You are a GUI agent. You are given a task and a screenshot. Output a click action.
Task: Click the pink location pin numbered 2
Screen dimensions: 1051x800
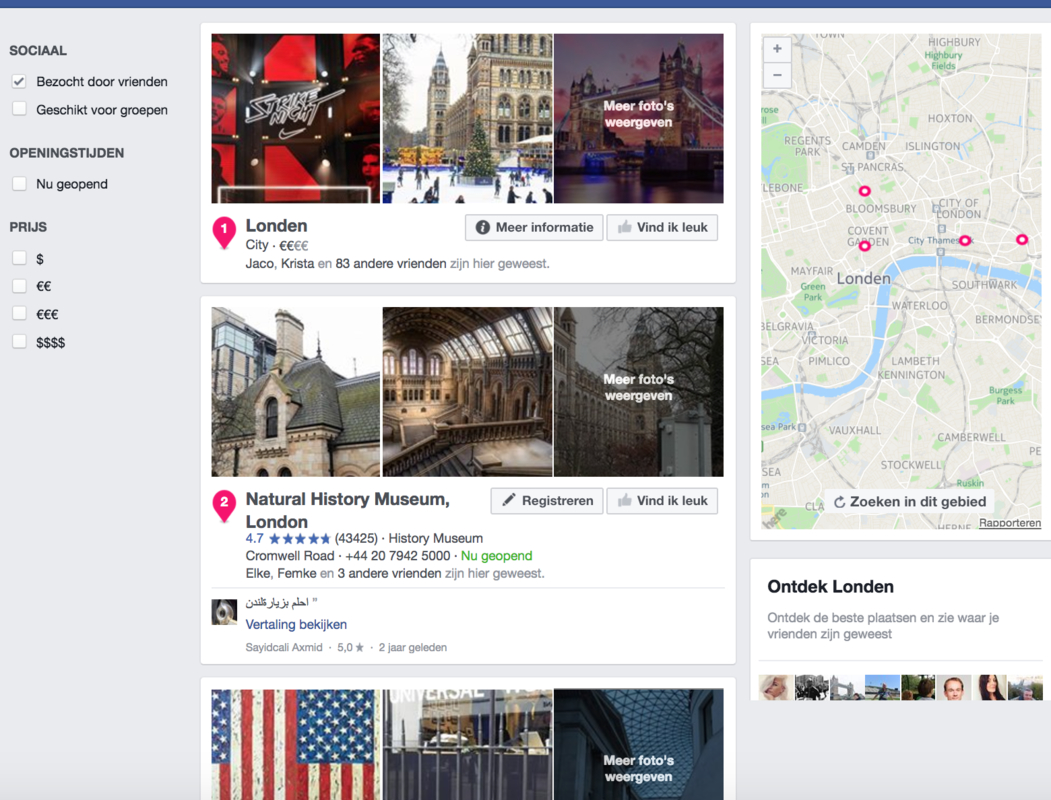click(224, 506)
